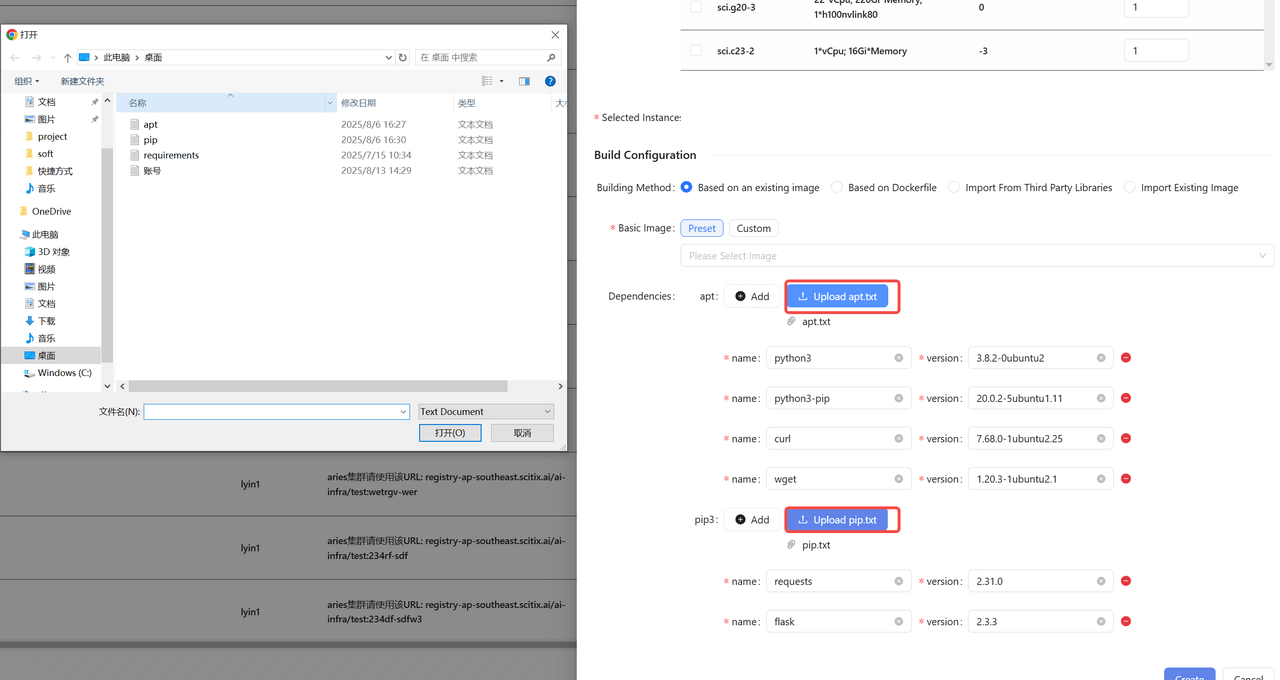Tick the sci.g20-3 instance checkbox
Image resolution: width=1280 pixels, height=680 pixels.
click(696, 7)
